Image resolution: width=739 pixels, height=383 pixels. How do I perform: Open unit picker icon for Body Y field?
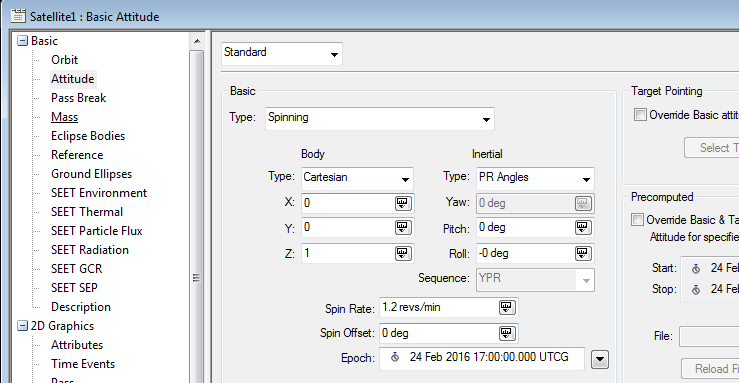402,228
